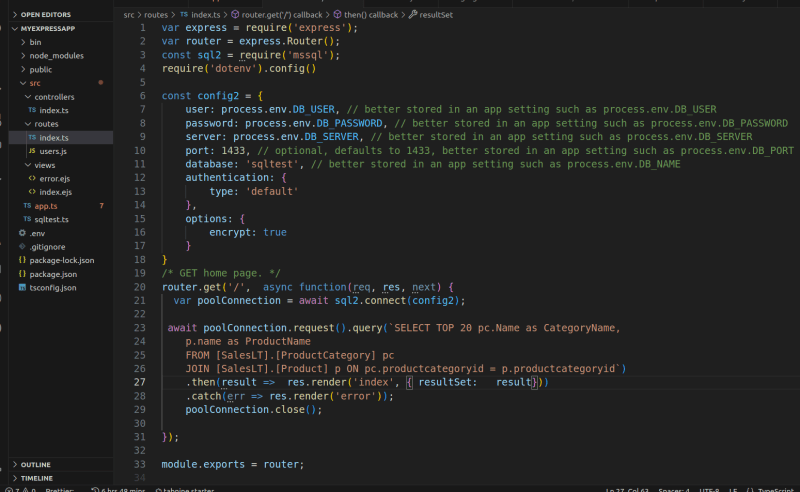This screenshot has height=492, width=800.
Task: Click the braces icon of package-lock.json
Action: [22, 260]
